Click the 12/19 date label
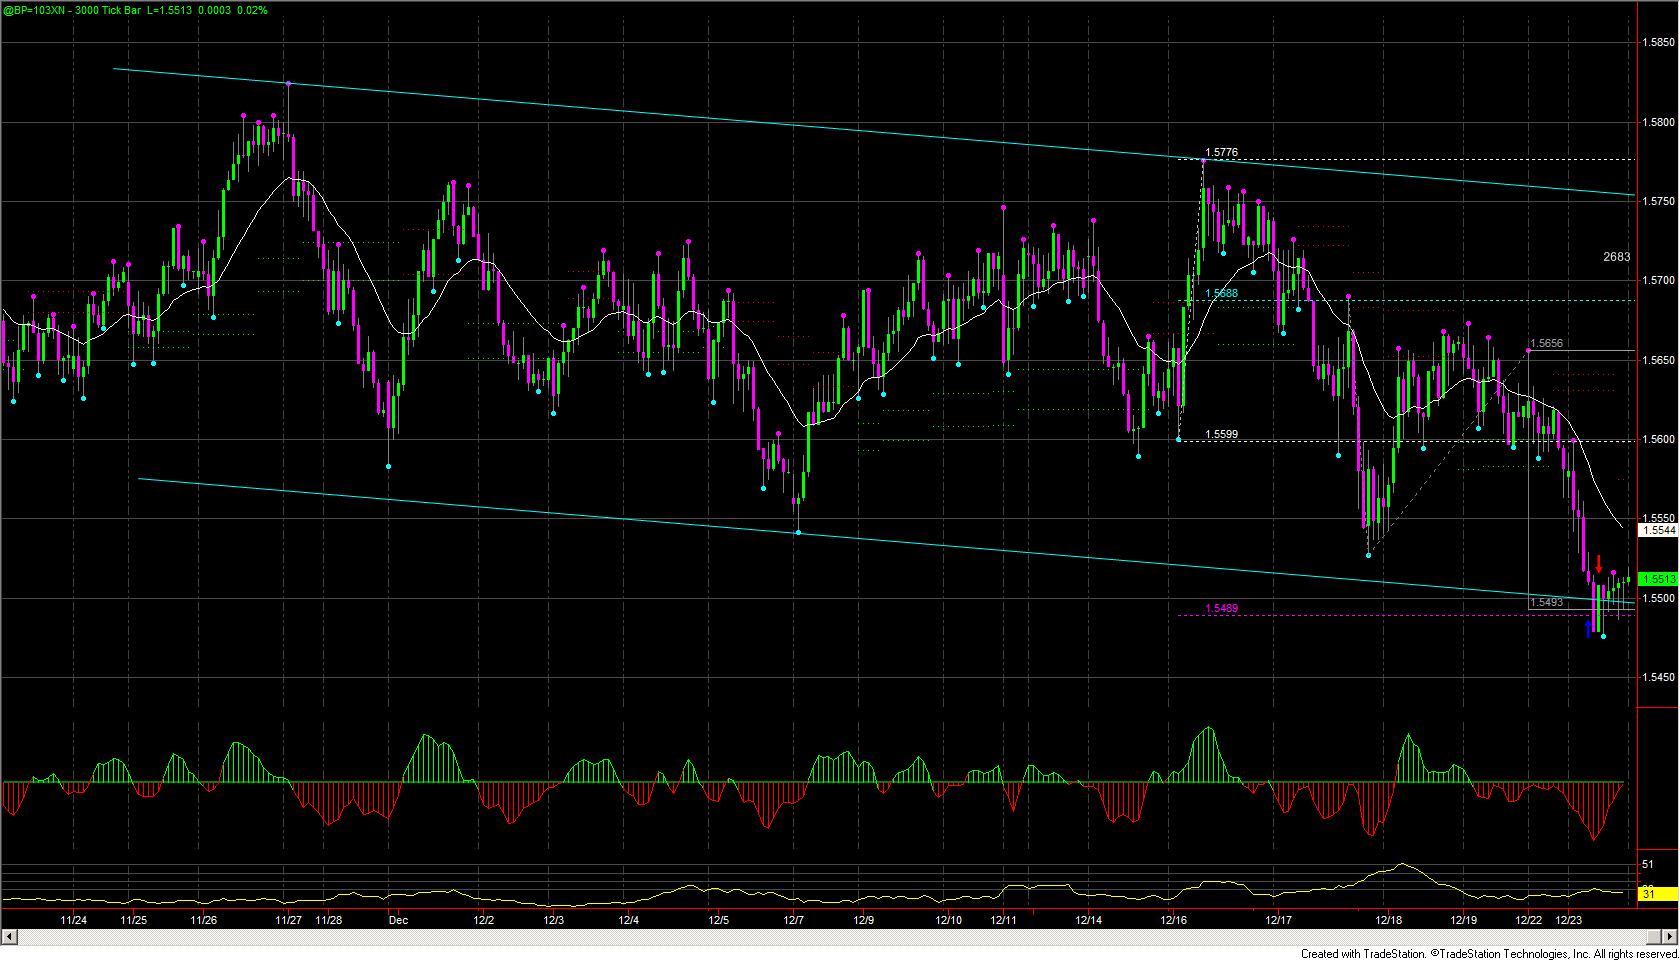The image size is (1680, 960). 1464,919
